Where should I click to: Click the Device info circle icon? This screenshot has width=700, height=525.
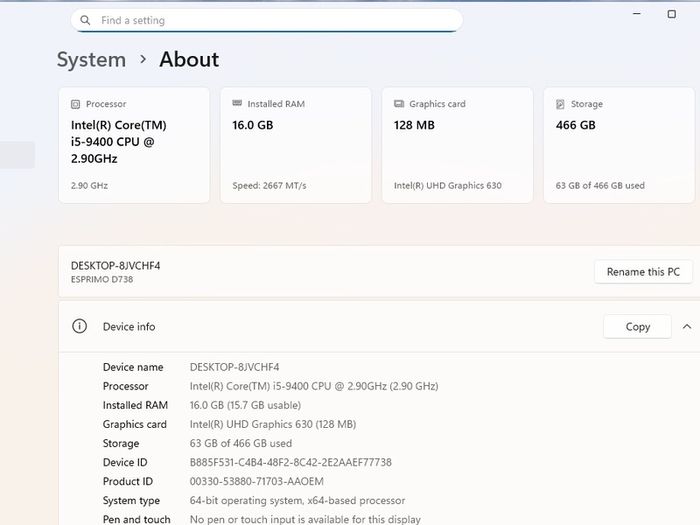[x=79, y=326]
